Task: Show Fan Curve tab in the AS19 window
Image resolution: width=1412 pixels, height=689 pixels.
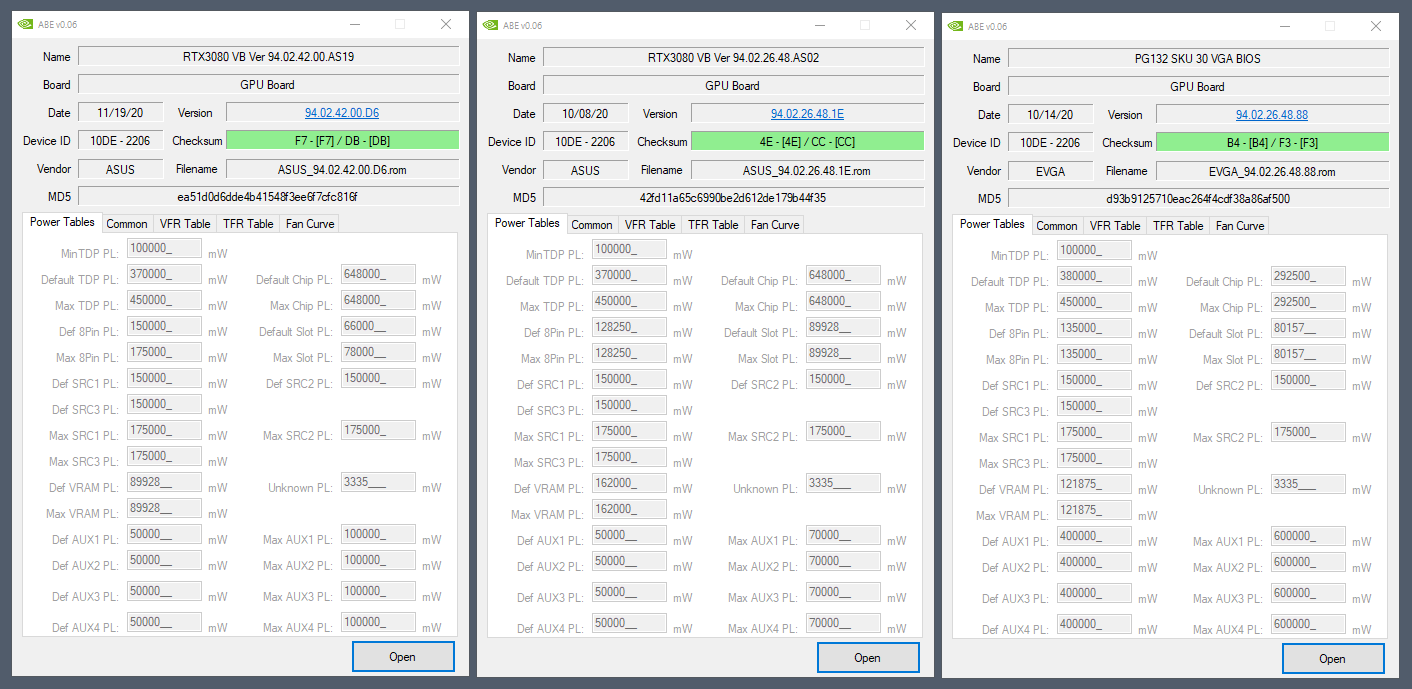Action: (310, 224)
